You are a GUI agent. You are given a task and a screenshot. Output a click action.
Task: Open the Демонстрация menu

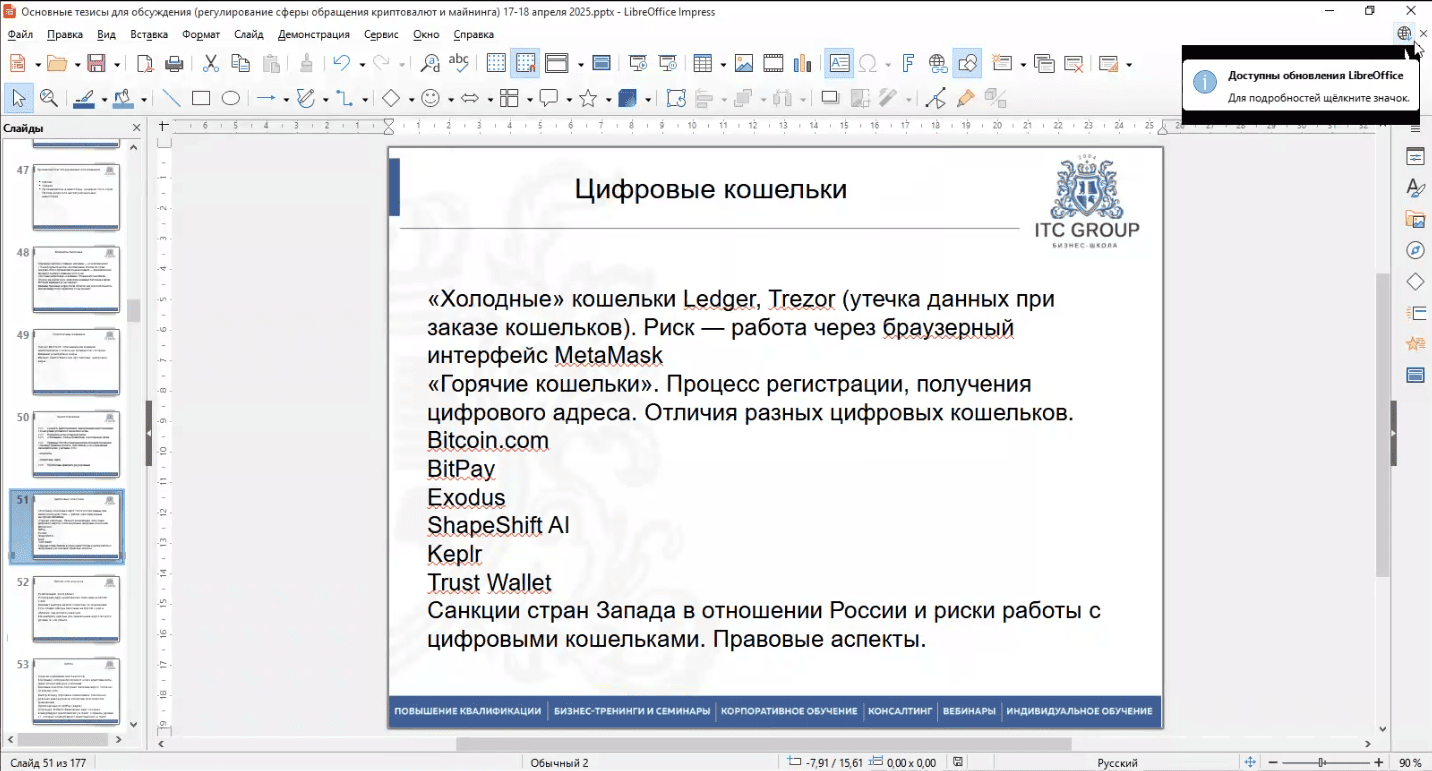point(313,34)
